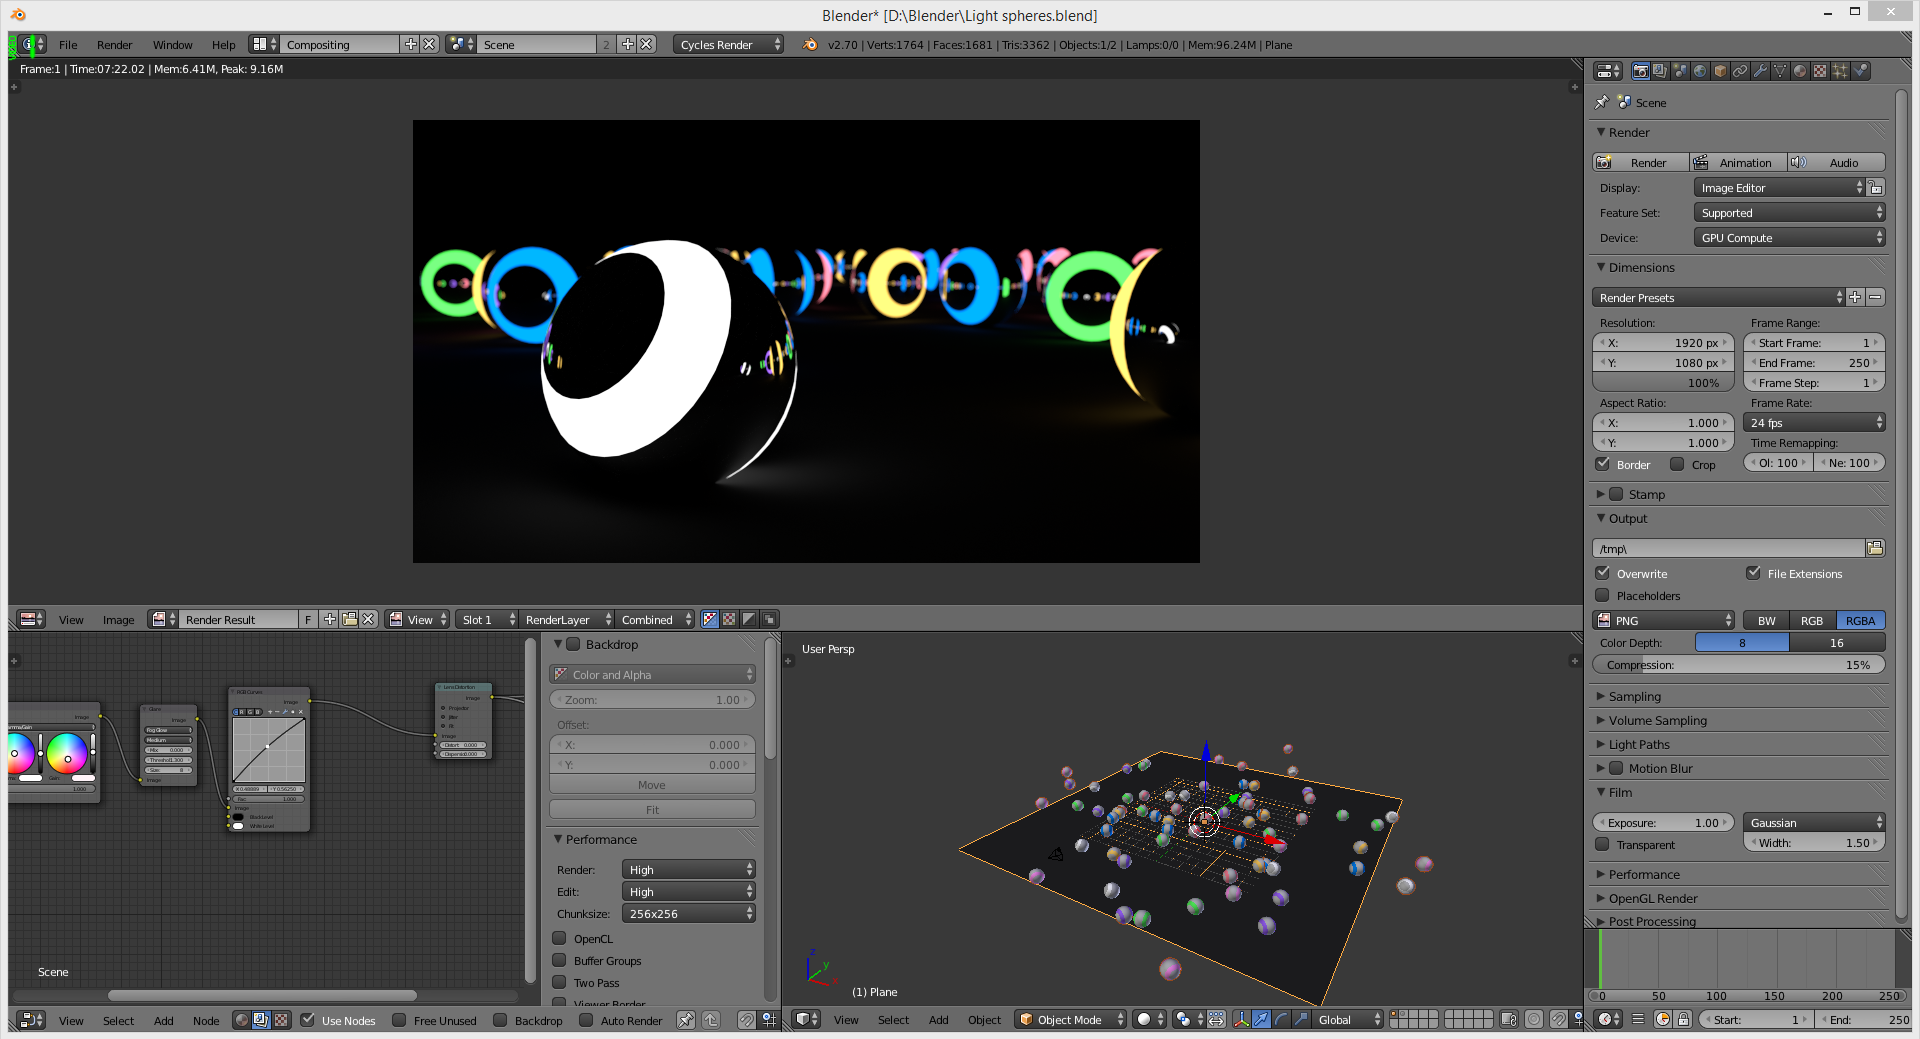Select the material node tree type icon
1920x1039 pixels.
click(241, 1020)
